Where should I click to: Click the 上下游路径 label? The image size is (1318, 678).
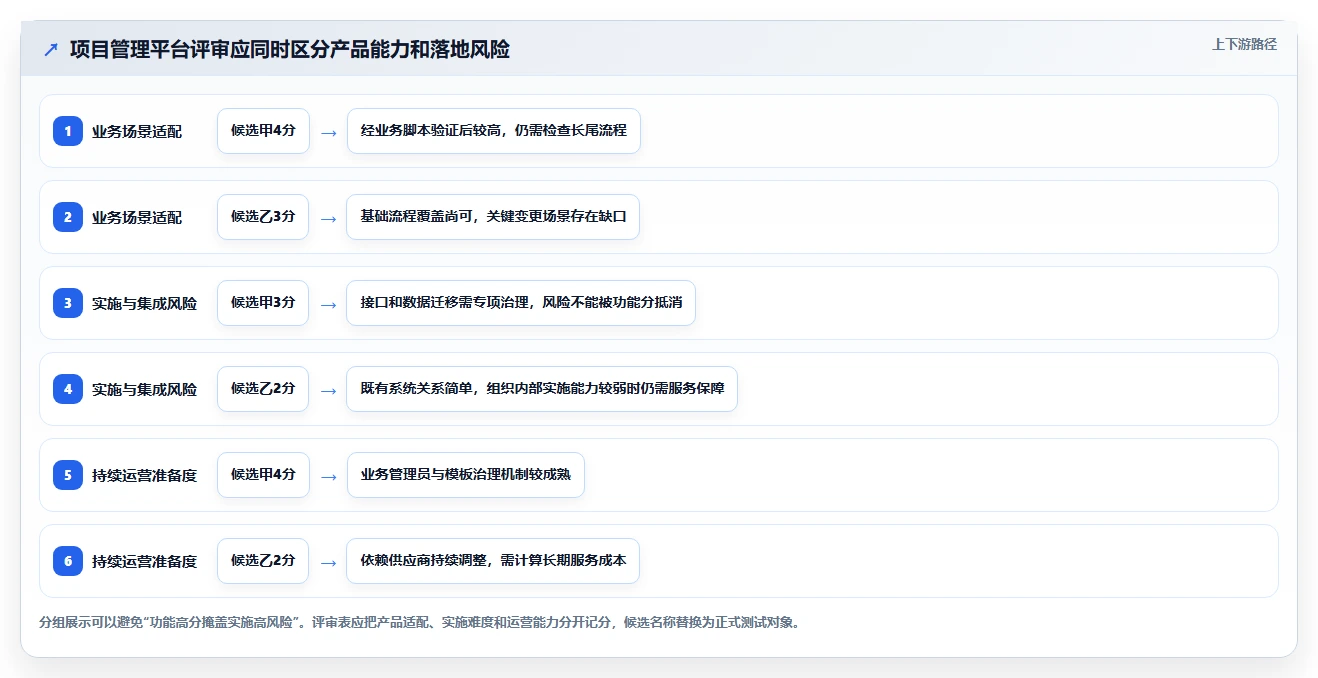click(1244, 44)
